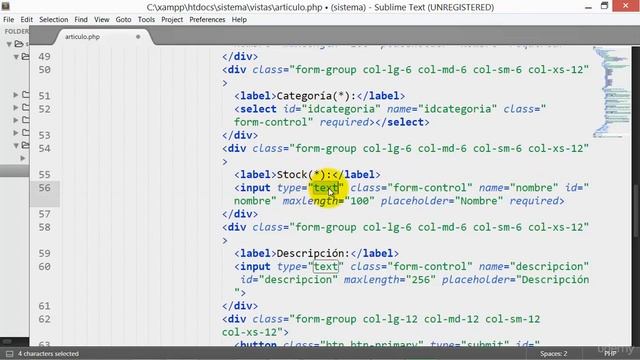Click the editor vertical scrollbar
The width and height of the screenshot is (640, 360).
636,210
